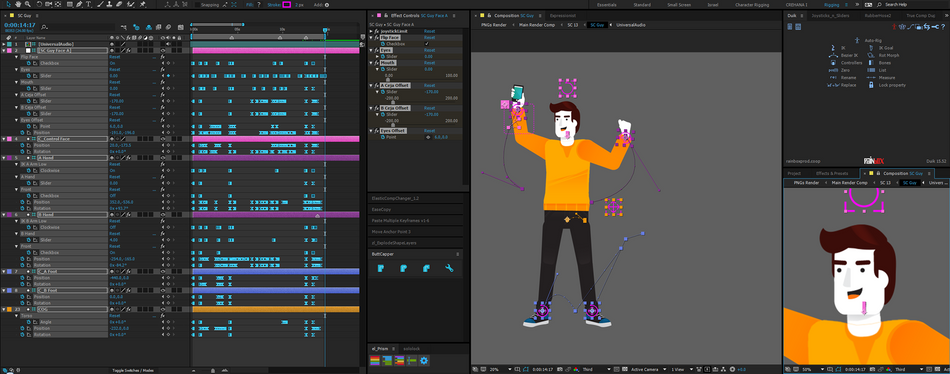This screenshot has height=374, width=950.
Task: Click the magenta Stroke color swatch
Action: [x=287, y=4]
